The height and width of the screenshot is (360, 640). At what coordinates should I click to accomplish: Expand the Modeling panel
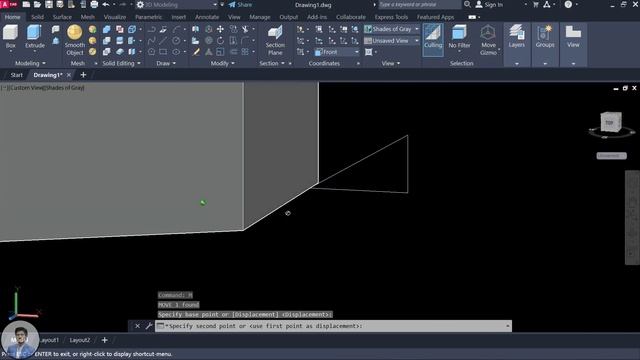tap(30, 63)
